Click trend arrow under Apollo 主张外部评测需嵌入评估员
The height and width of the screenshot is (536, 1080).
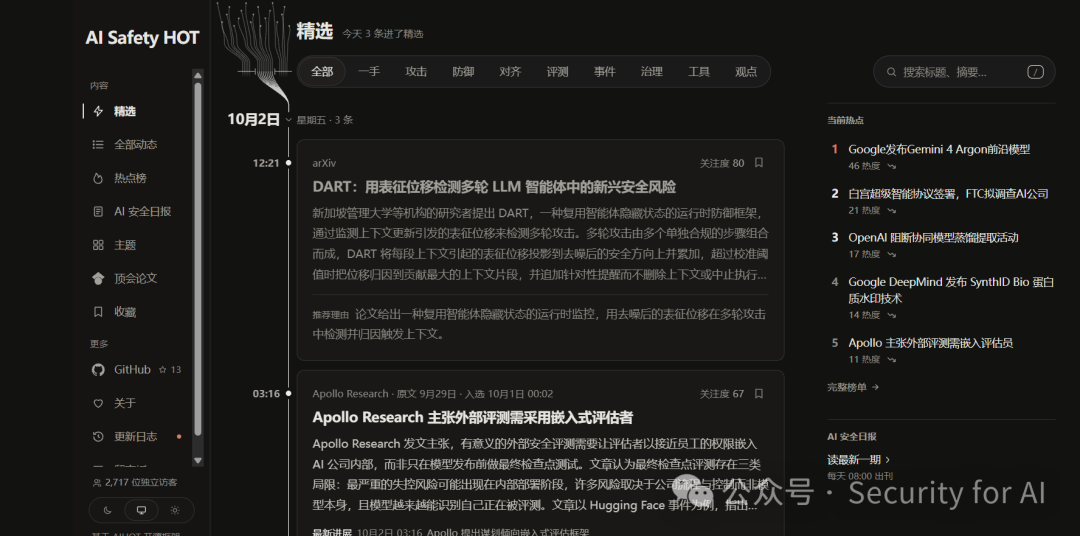point(891,360)
